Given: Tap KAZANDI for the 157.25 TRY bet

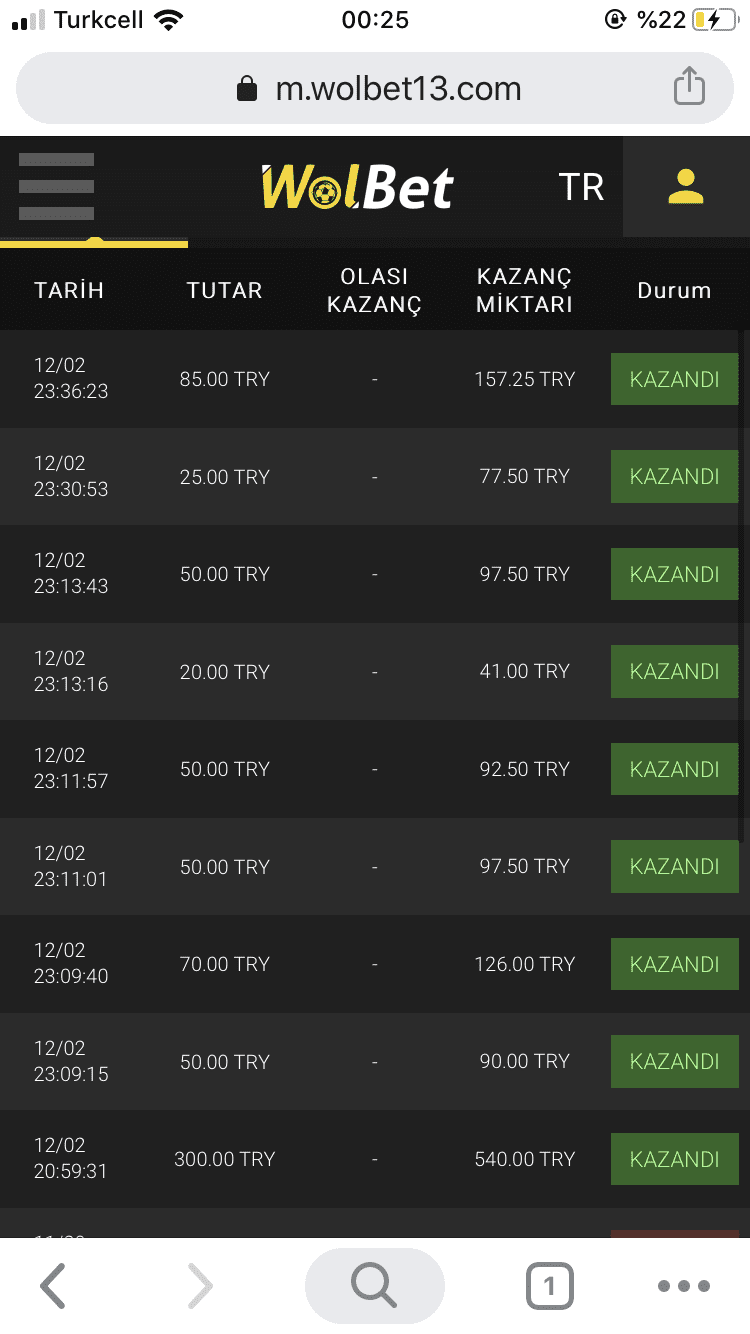Looking at the screenshot, I should coord(675,379).
